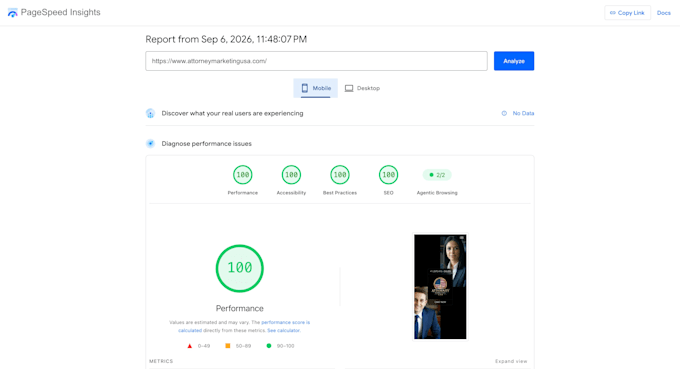The width and height of the screenshot is (680, 369).
Task: Open the Docs link
Action: pos(664,13)
